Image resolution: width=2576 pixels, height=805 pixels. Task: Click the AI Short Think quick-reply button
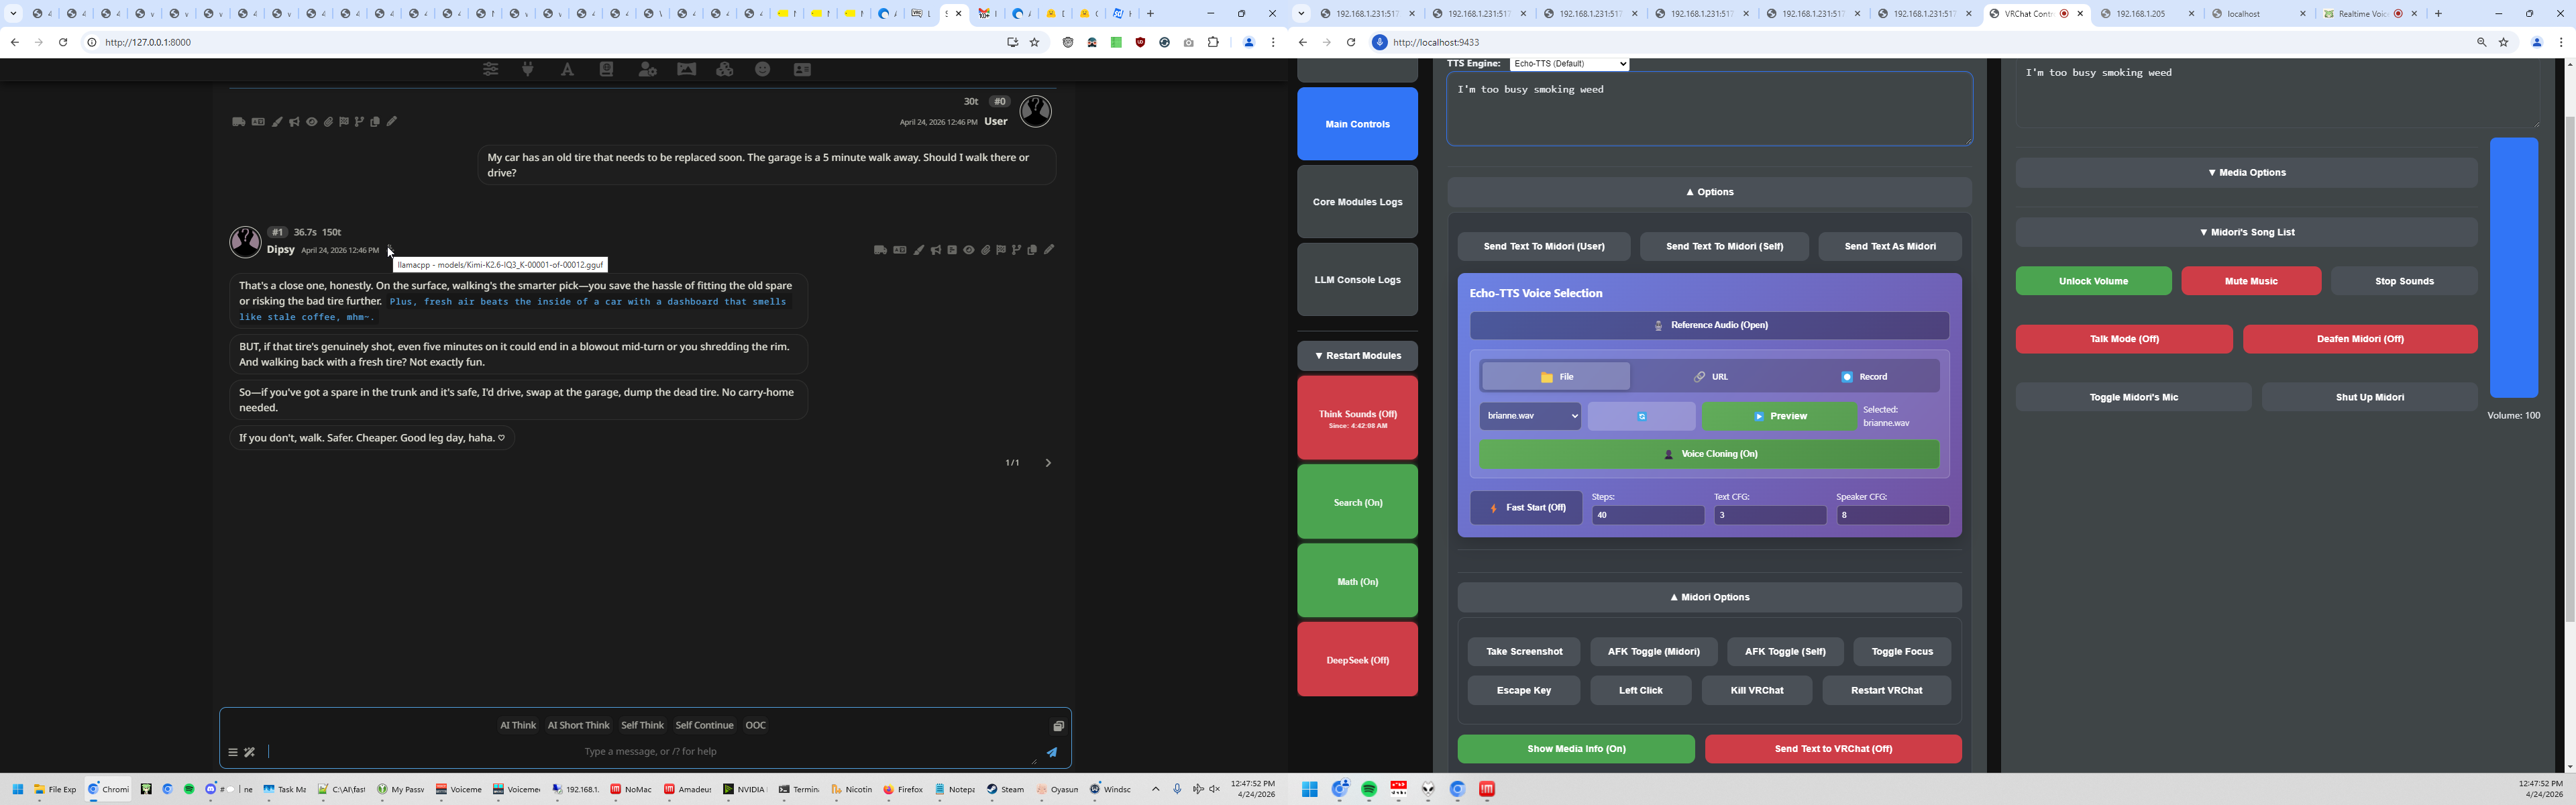(x=578, y=725)
